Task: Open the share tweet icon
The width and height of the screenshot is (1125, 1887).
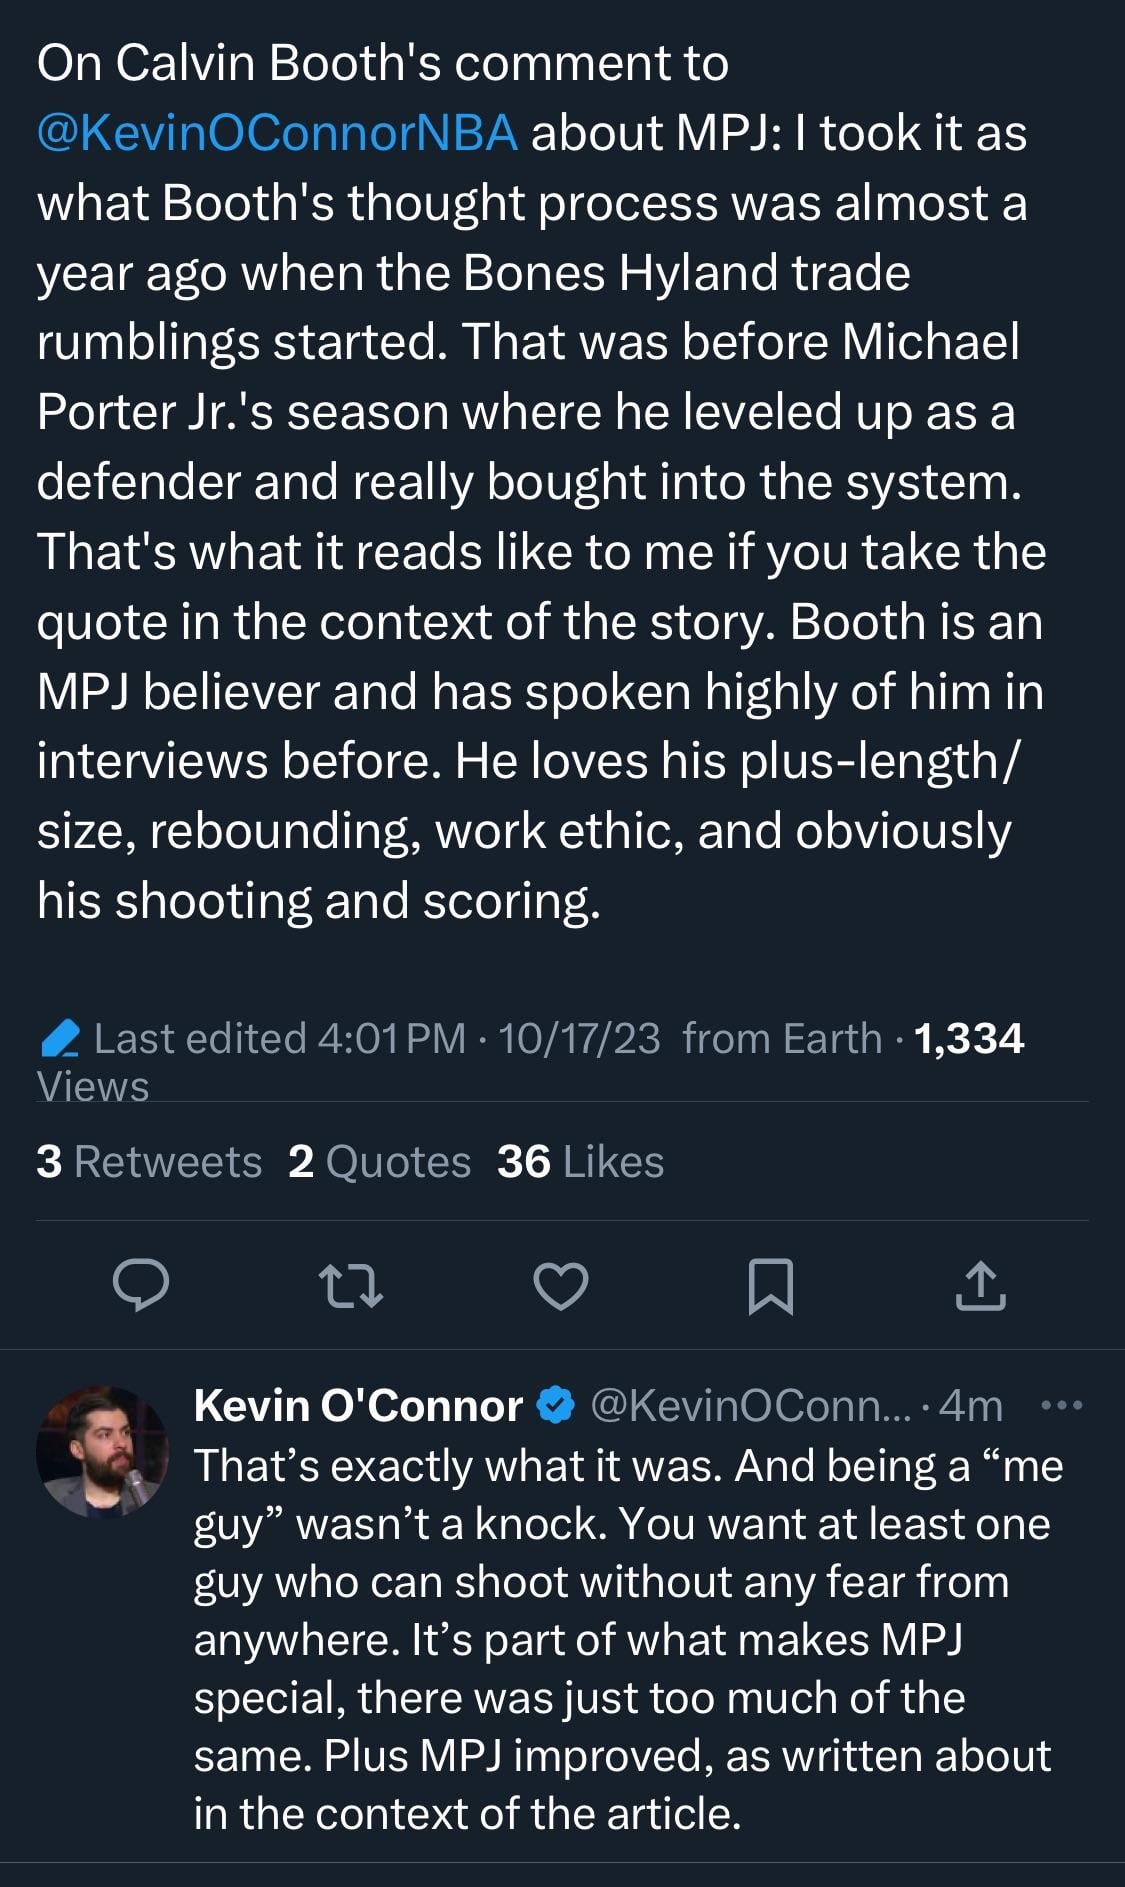Action: point(981,1286)
